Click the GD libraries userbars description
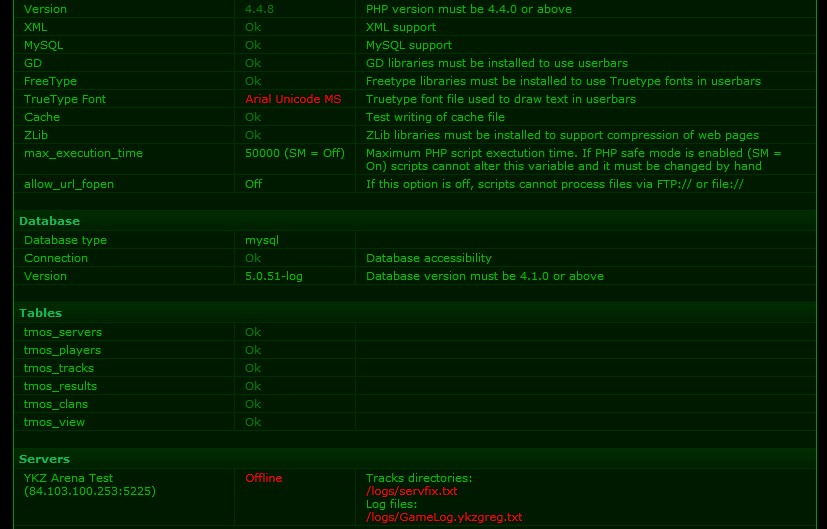This screenshot has height=529, width=827. (x=497, y=63)
